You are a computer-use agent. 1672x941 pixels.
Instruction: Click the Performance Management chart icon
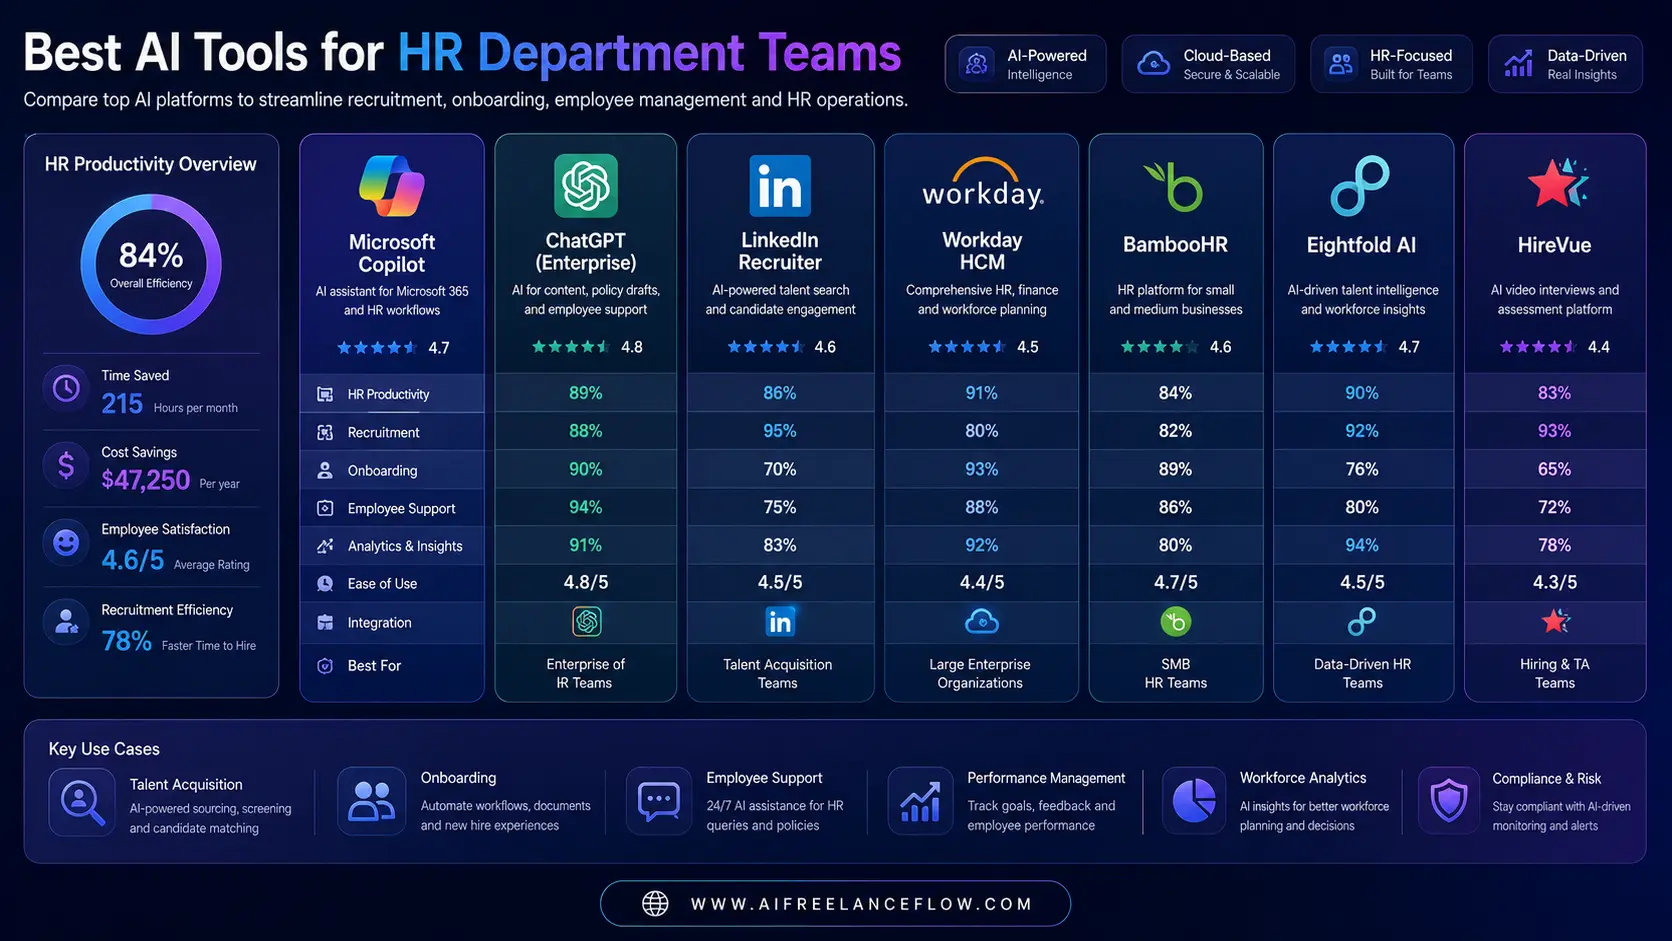(920, 801)
